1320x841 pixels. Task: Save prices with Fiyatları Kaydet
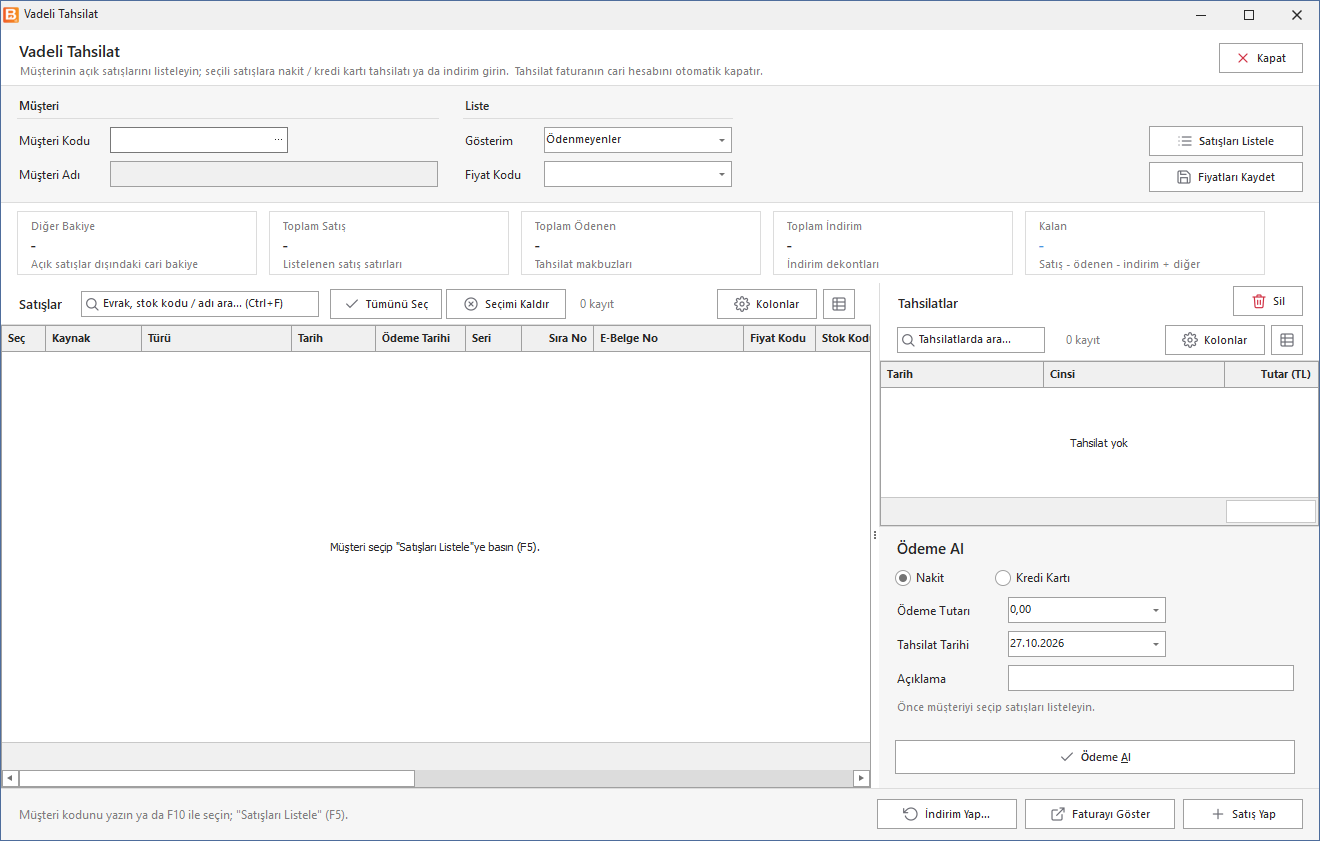(x=1226, y=177)
